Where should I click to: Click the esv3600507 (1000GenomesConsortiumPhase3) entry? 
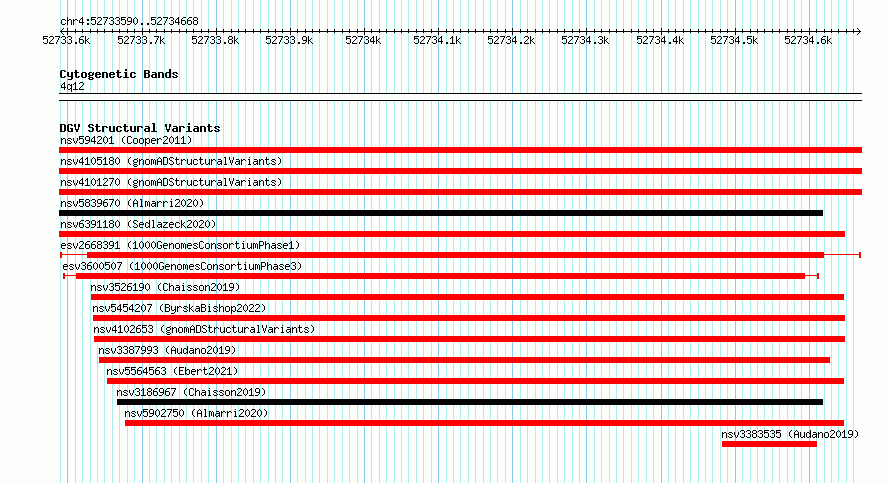coord(182,266)
